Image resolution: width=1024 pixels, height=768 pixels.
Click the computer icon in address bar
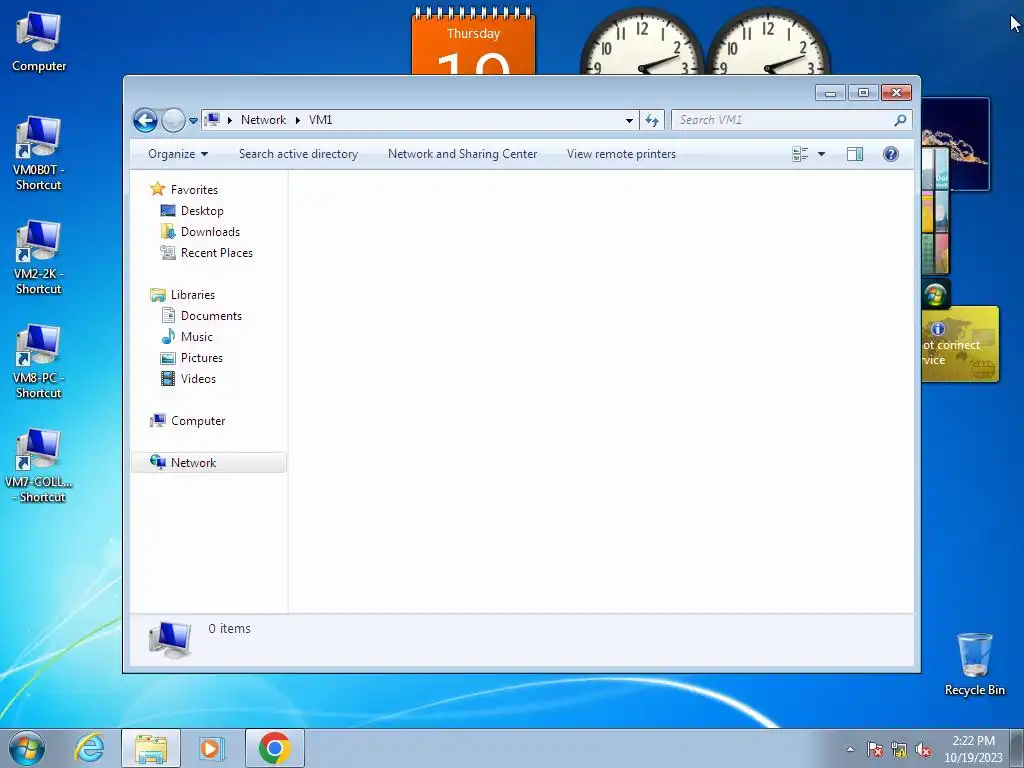pyautogui.click(x=212, y=120)
